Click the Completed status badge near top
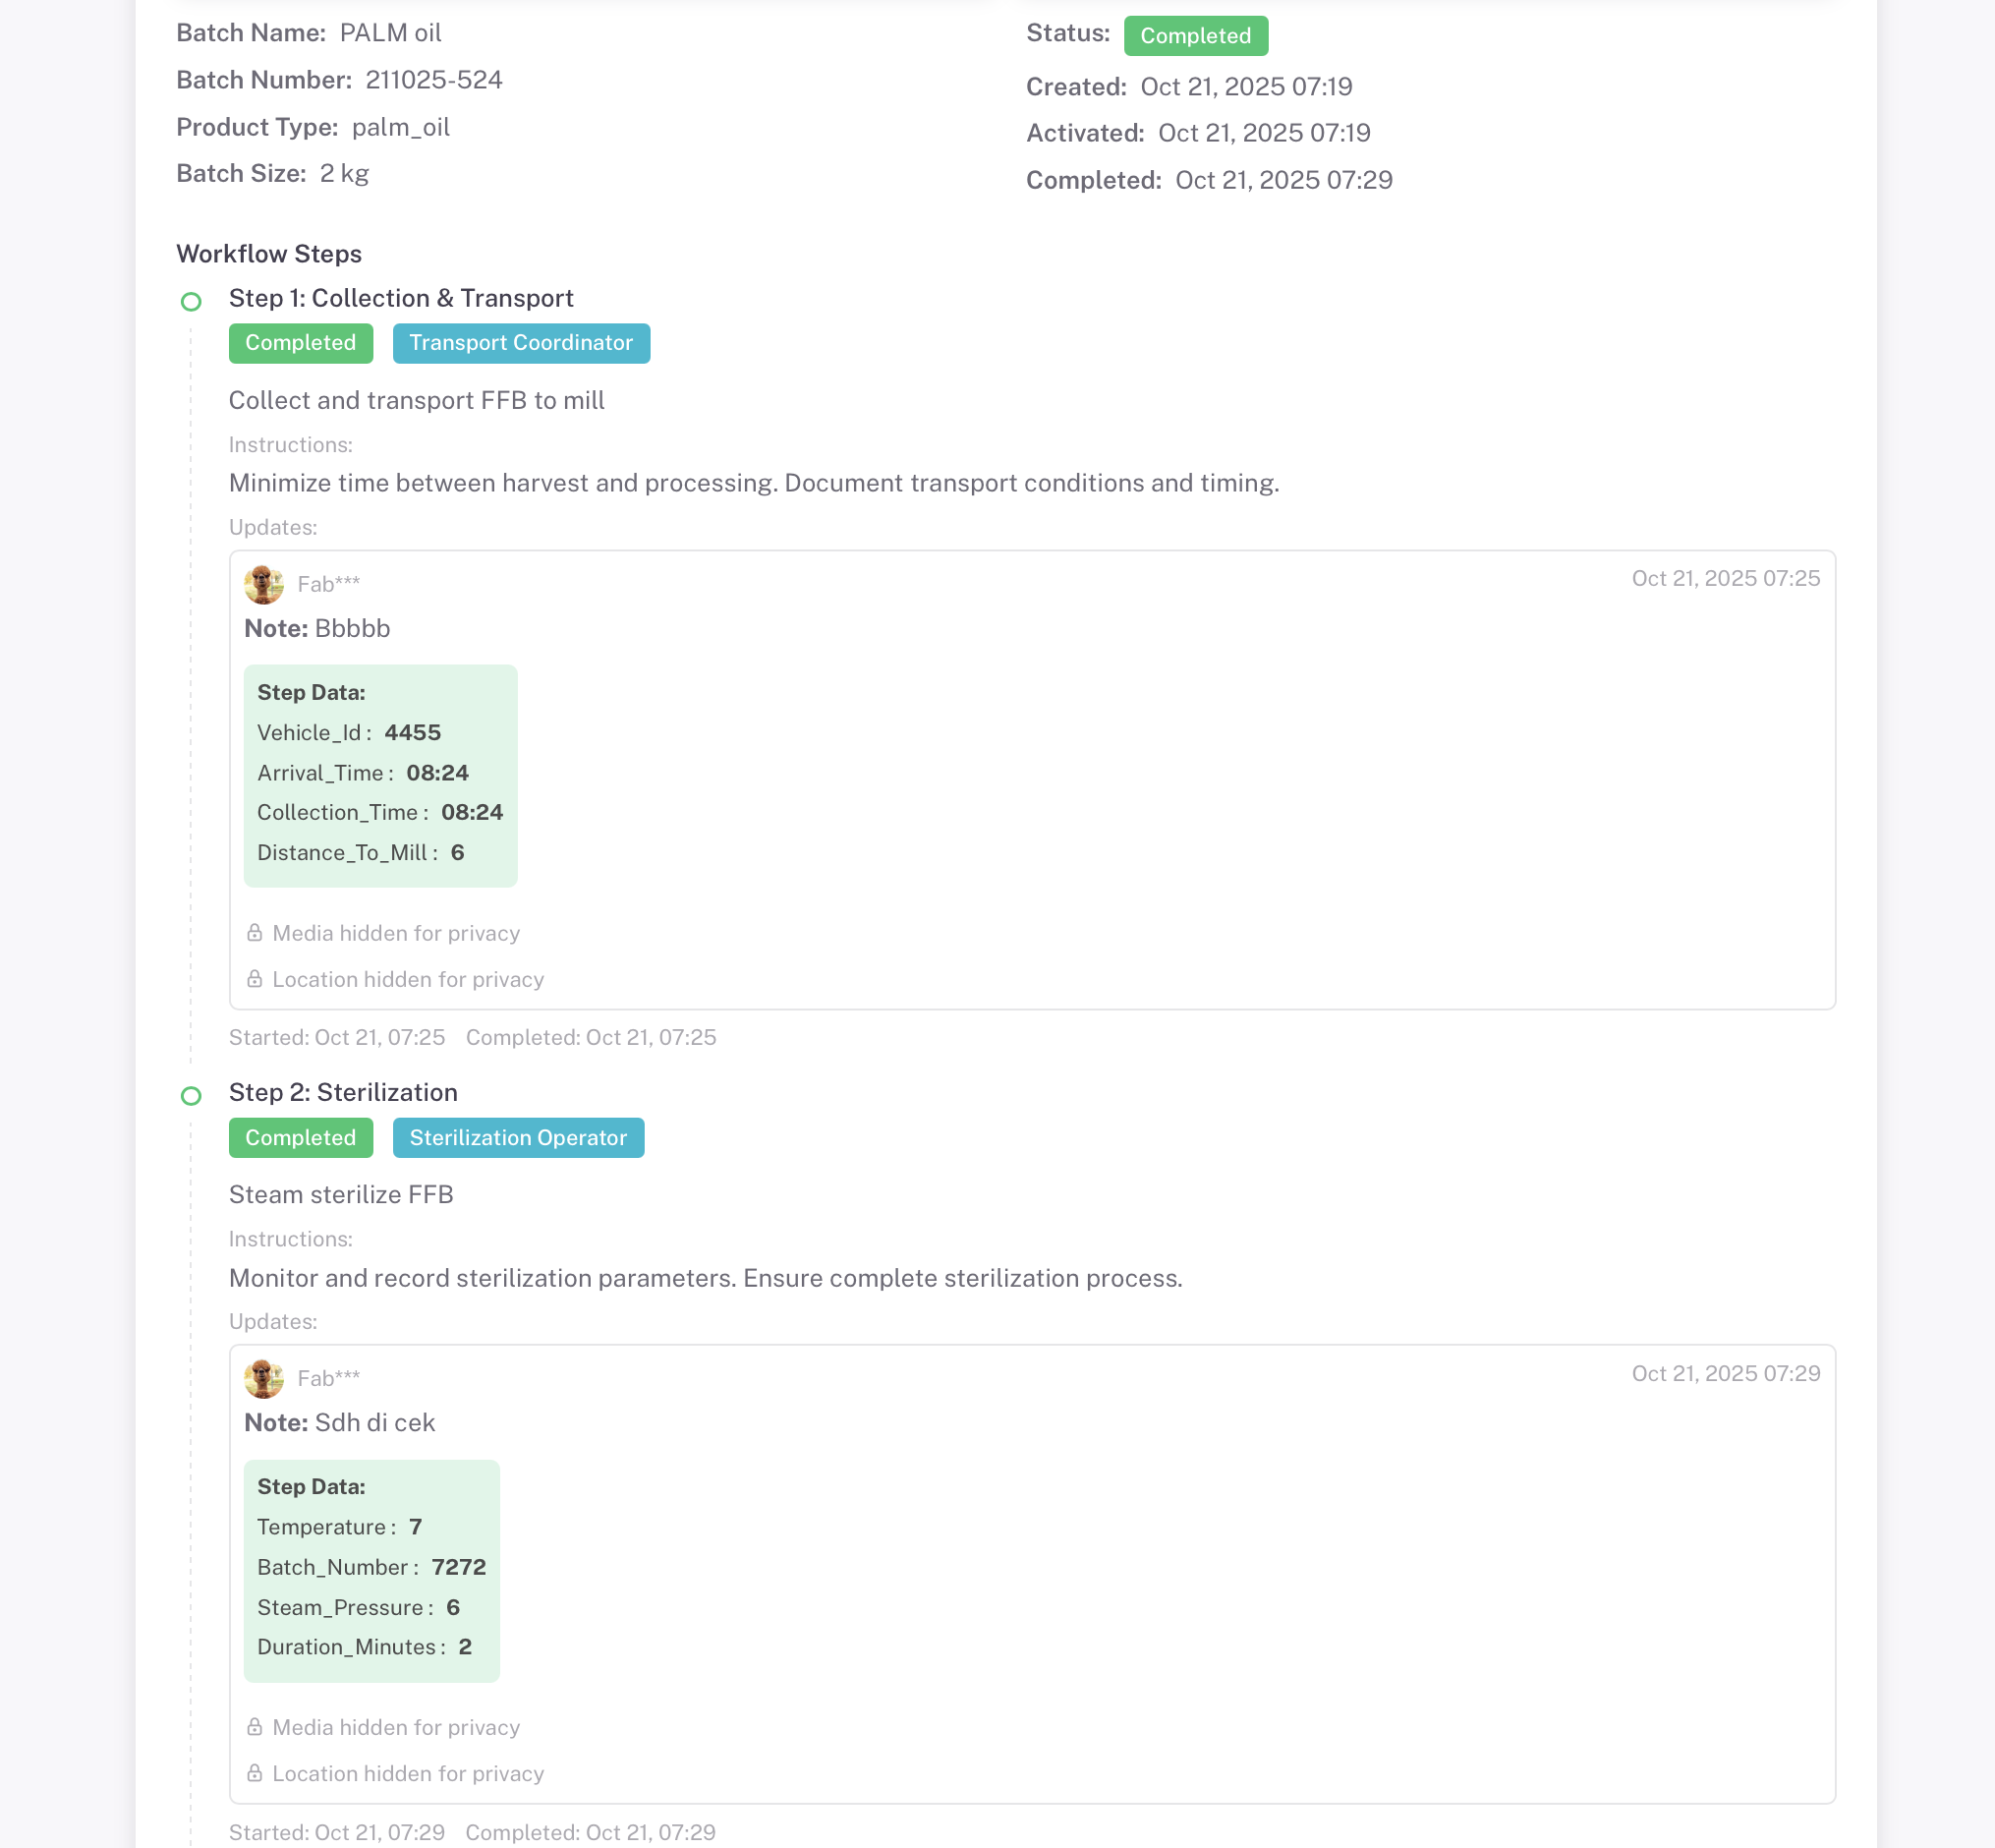 click(1195, 35)
